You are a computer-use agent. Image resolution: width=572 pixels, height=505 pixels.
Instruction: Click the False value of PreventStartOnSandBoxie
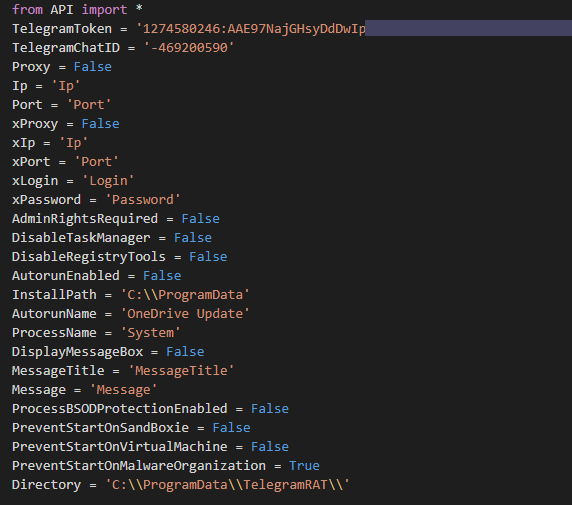[231, 427]
